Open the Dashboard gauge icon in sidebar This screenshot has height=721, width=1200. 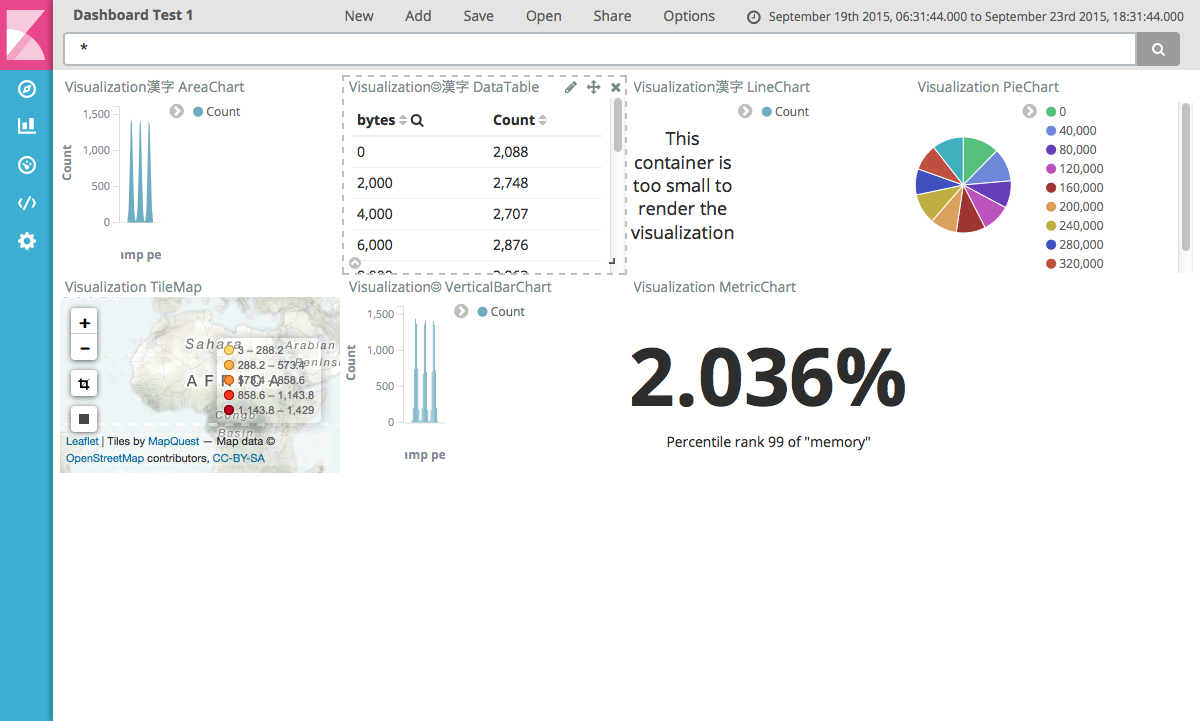click(x=27, y=165)
